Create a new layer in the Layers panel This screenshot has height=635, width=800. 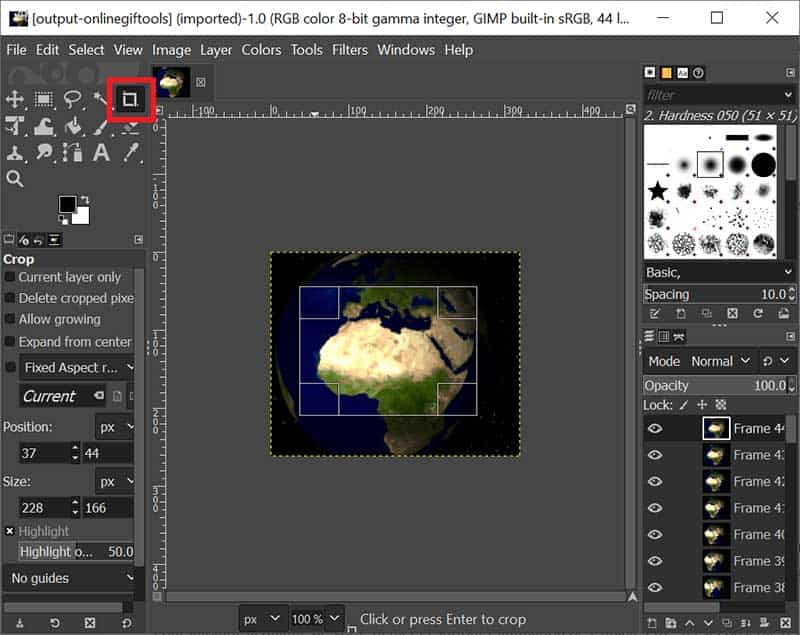pyautogui.click(x=651, y=622)
